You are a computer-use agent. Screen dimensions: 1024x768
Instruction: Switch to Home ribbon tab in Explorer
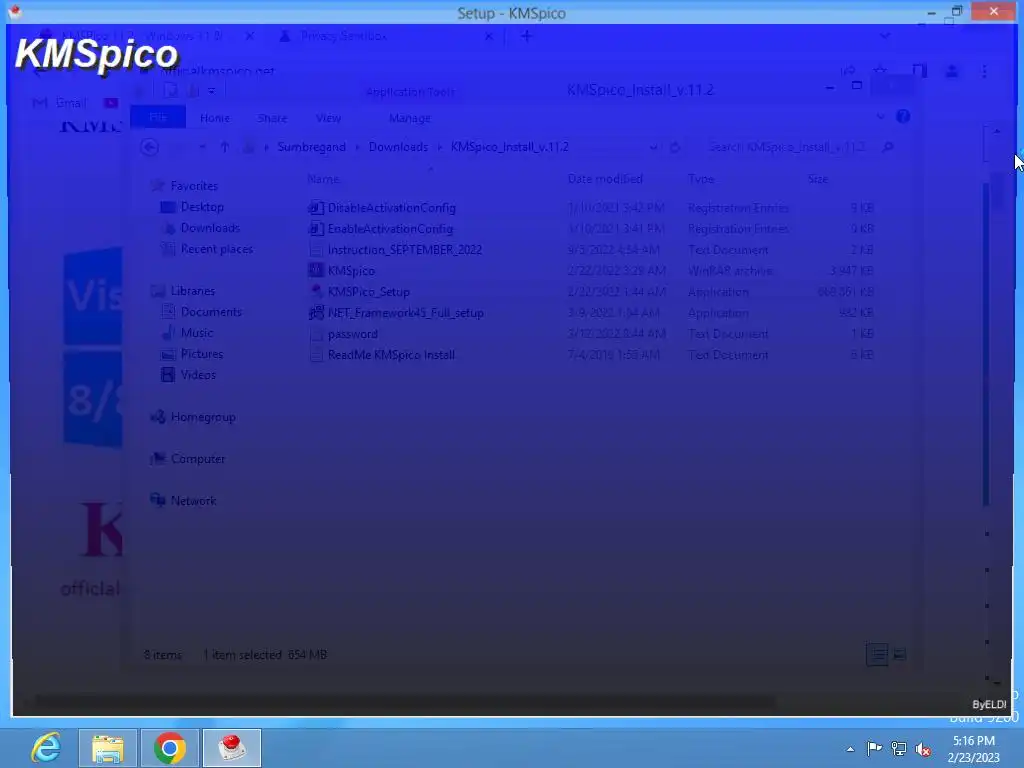coord(215,118)
